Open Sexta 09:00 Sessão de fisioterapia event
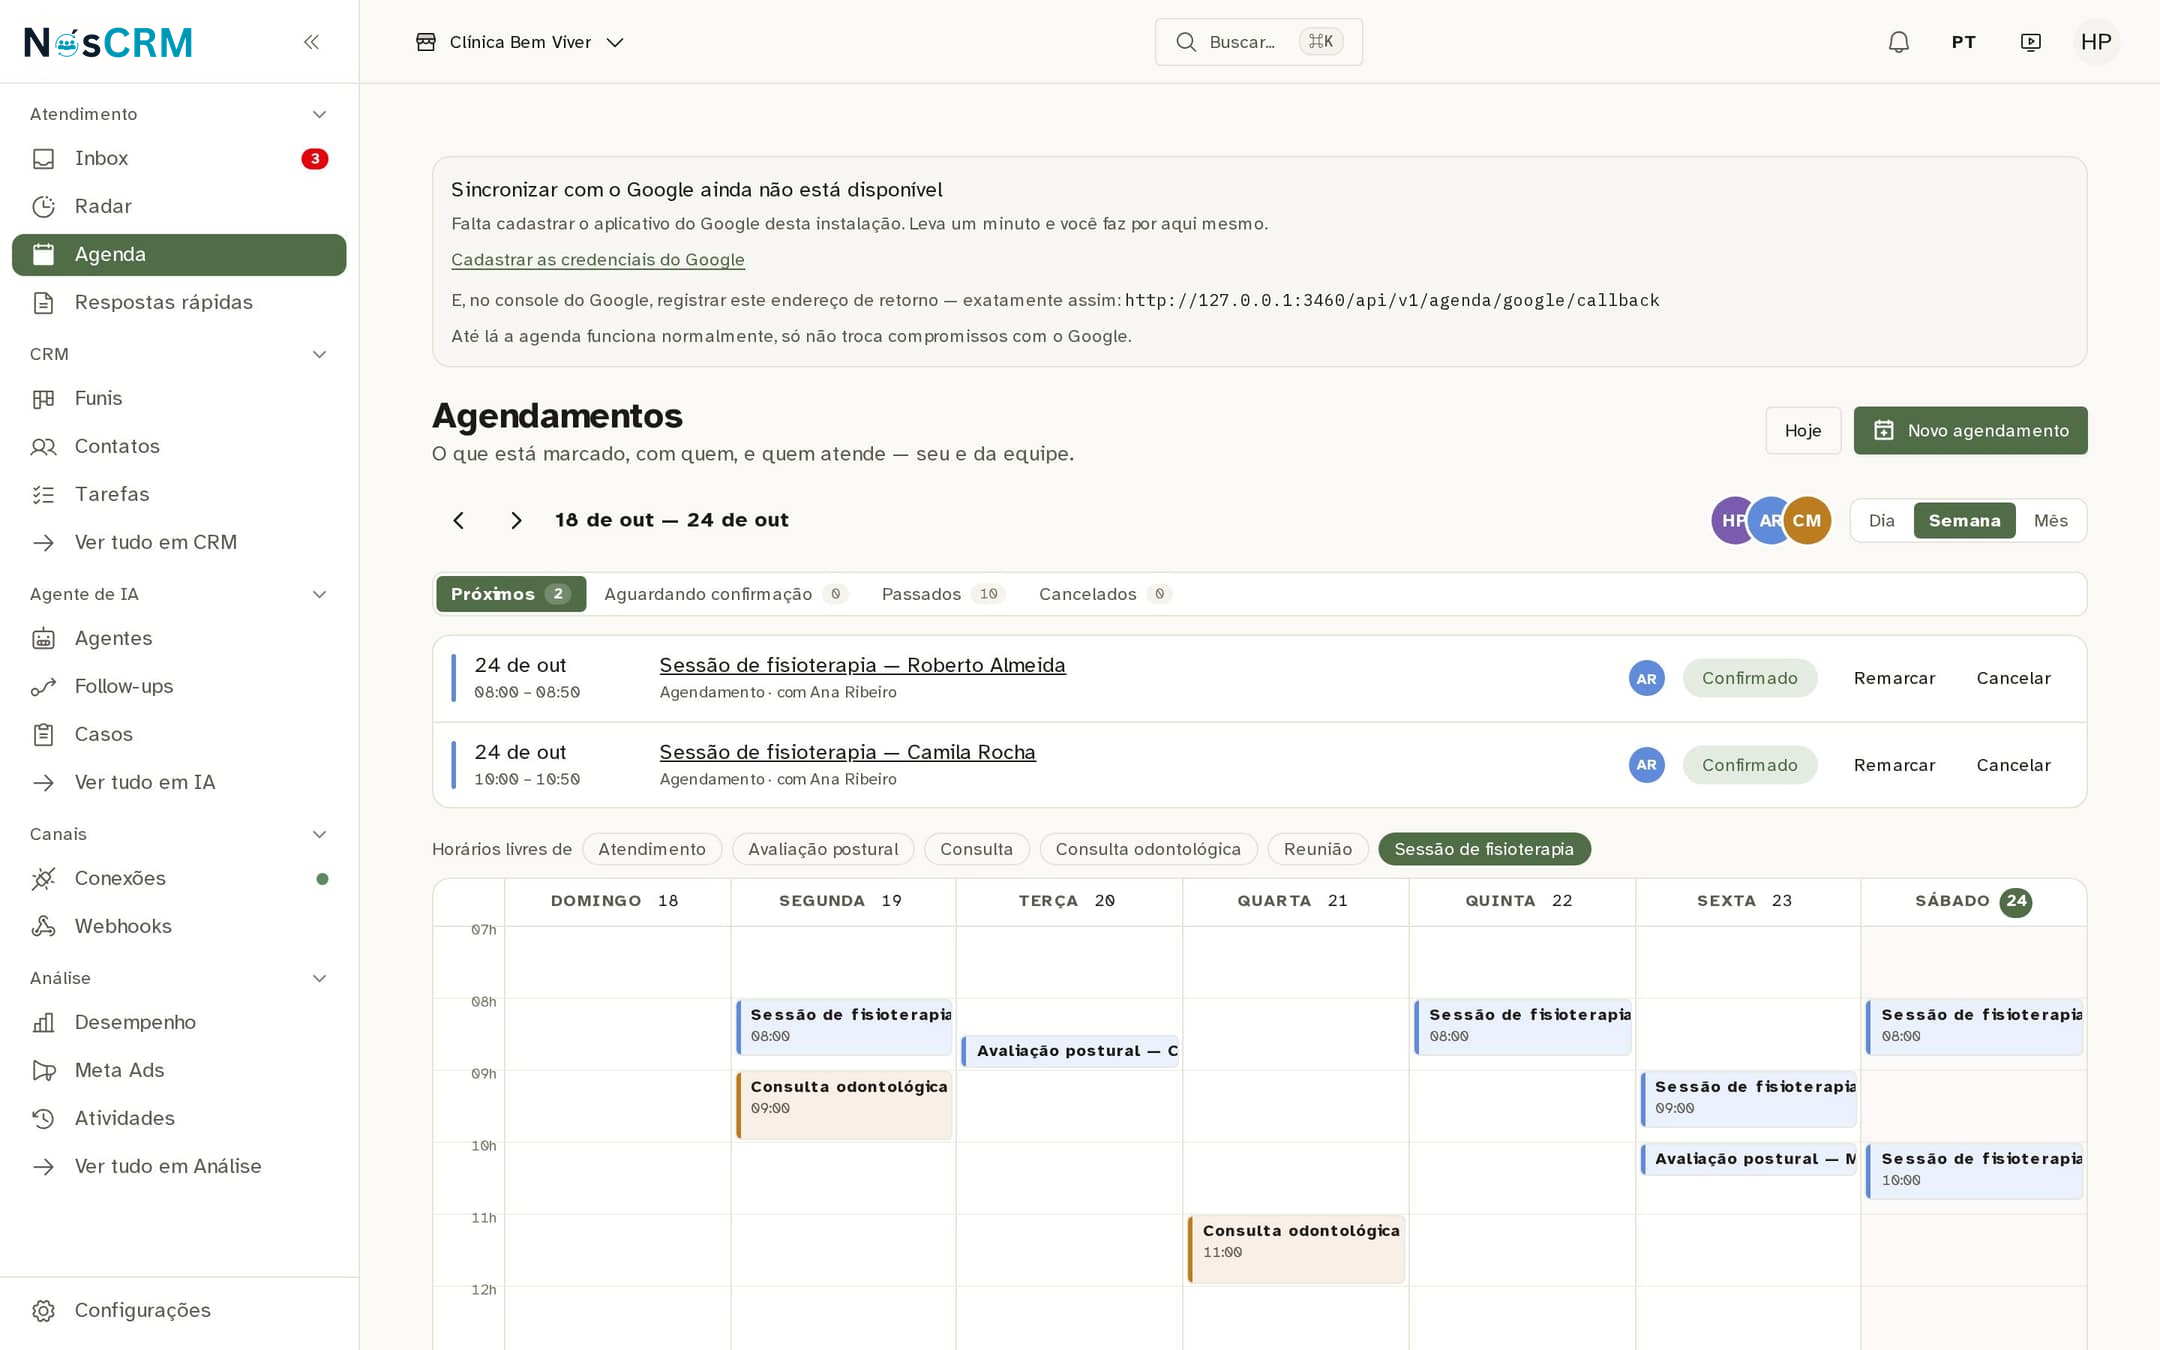The height and width of the screenshot is (1350, 2160). (1748, 1099)
